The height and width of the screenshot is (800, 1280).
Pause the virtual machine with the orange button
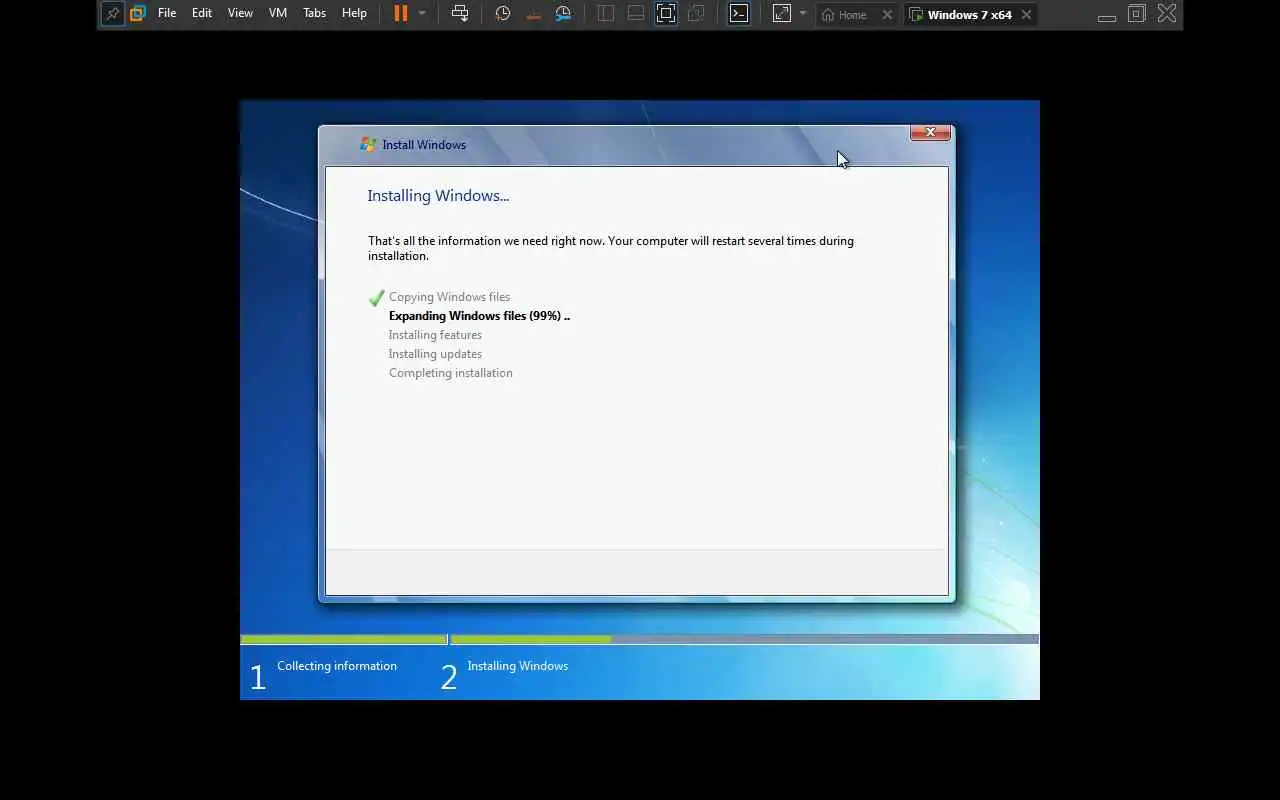coord(401,14)
